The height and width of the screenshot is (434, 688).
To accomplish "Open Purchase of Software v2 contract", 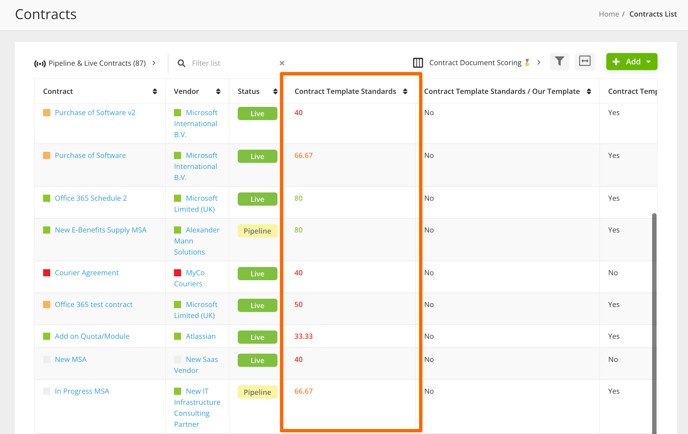I will [95, 112].
